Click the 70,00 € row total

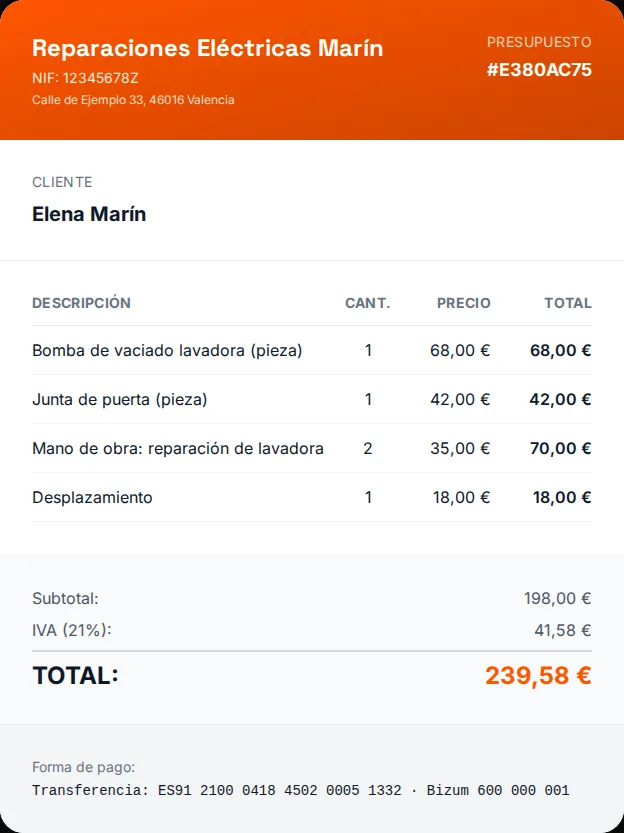[x=560, y=448]
